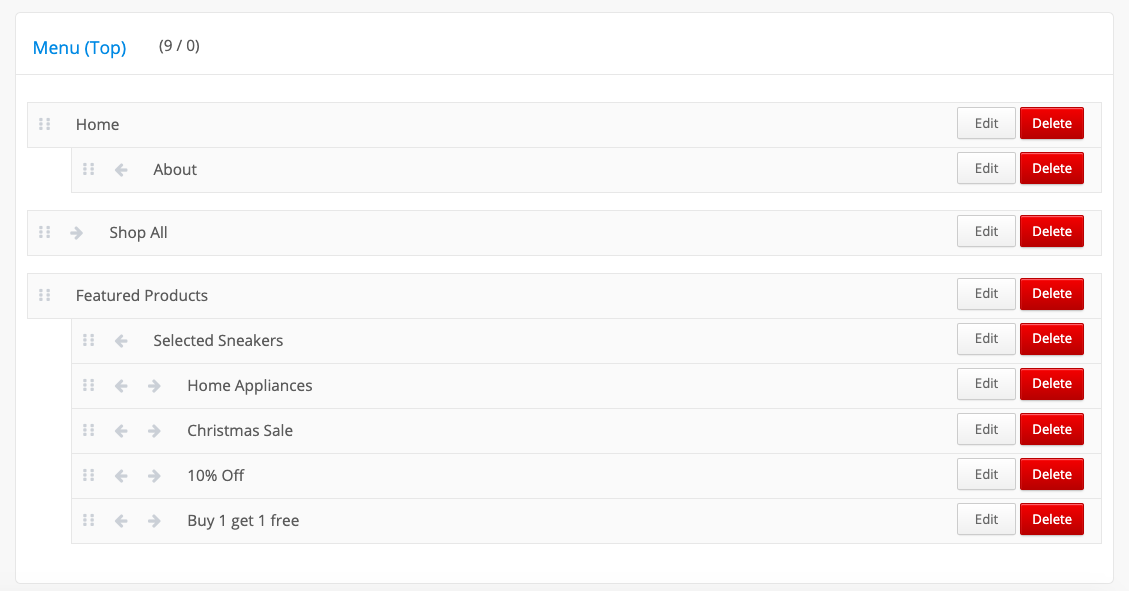Edit the Selected Sneakers entry
The image size is (1129, 591).
coord(986,339)
